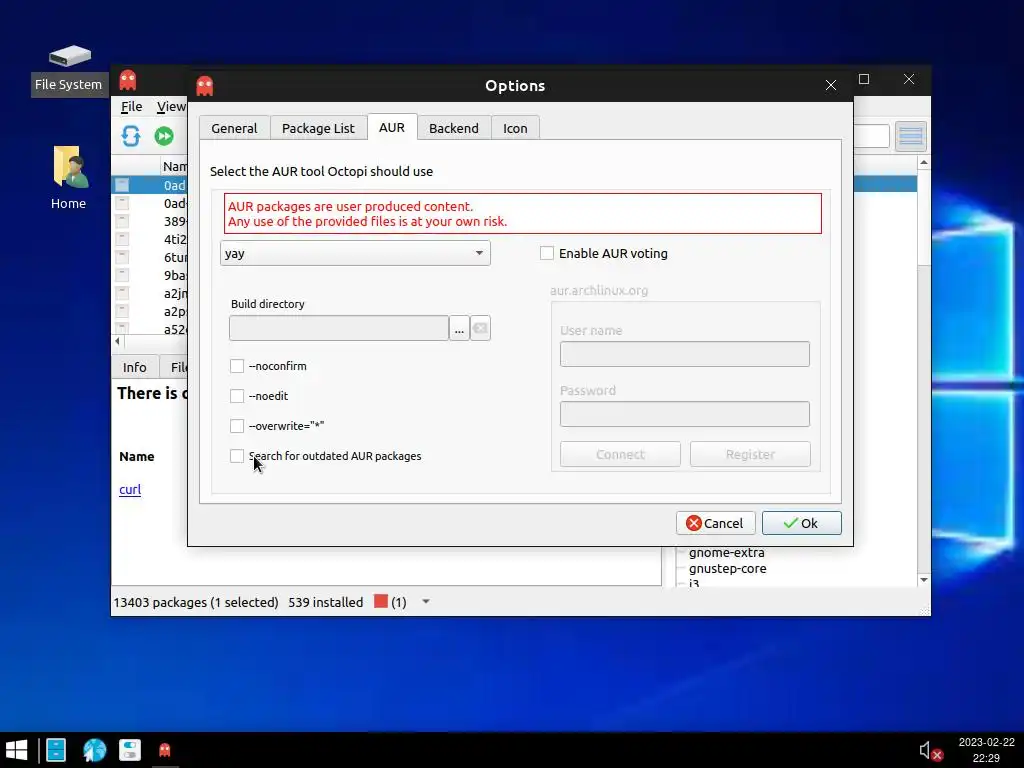
Task: Click the Octopi ghost icon in Options title bar
Action: (204, 86)
